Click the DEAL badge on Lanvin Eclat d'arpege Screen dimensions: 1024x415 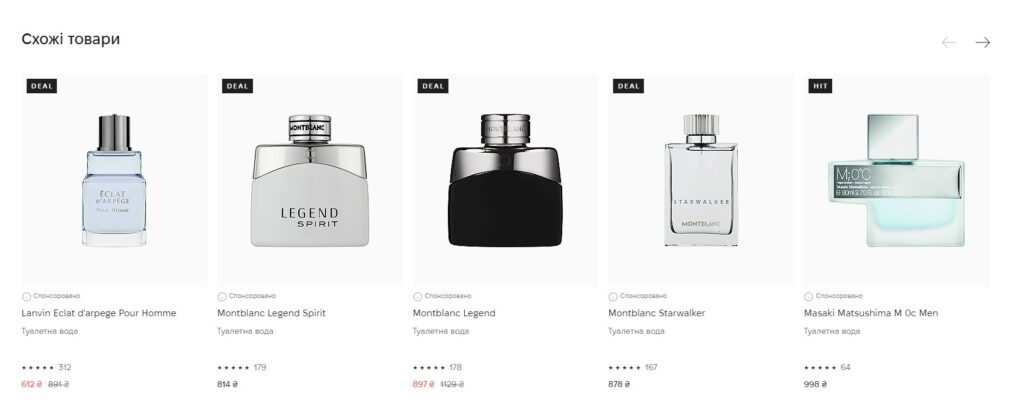tap(42, 86)
